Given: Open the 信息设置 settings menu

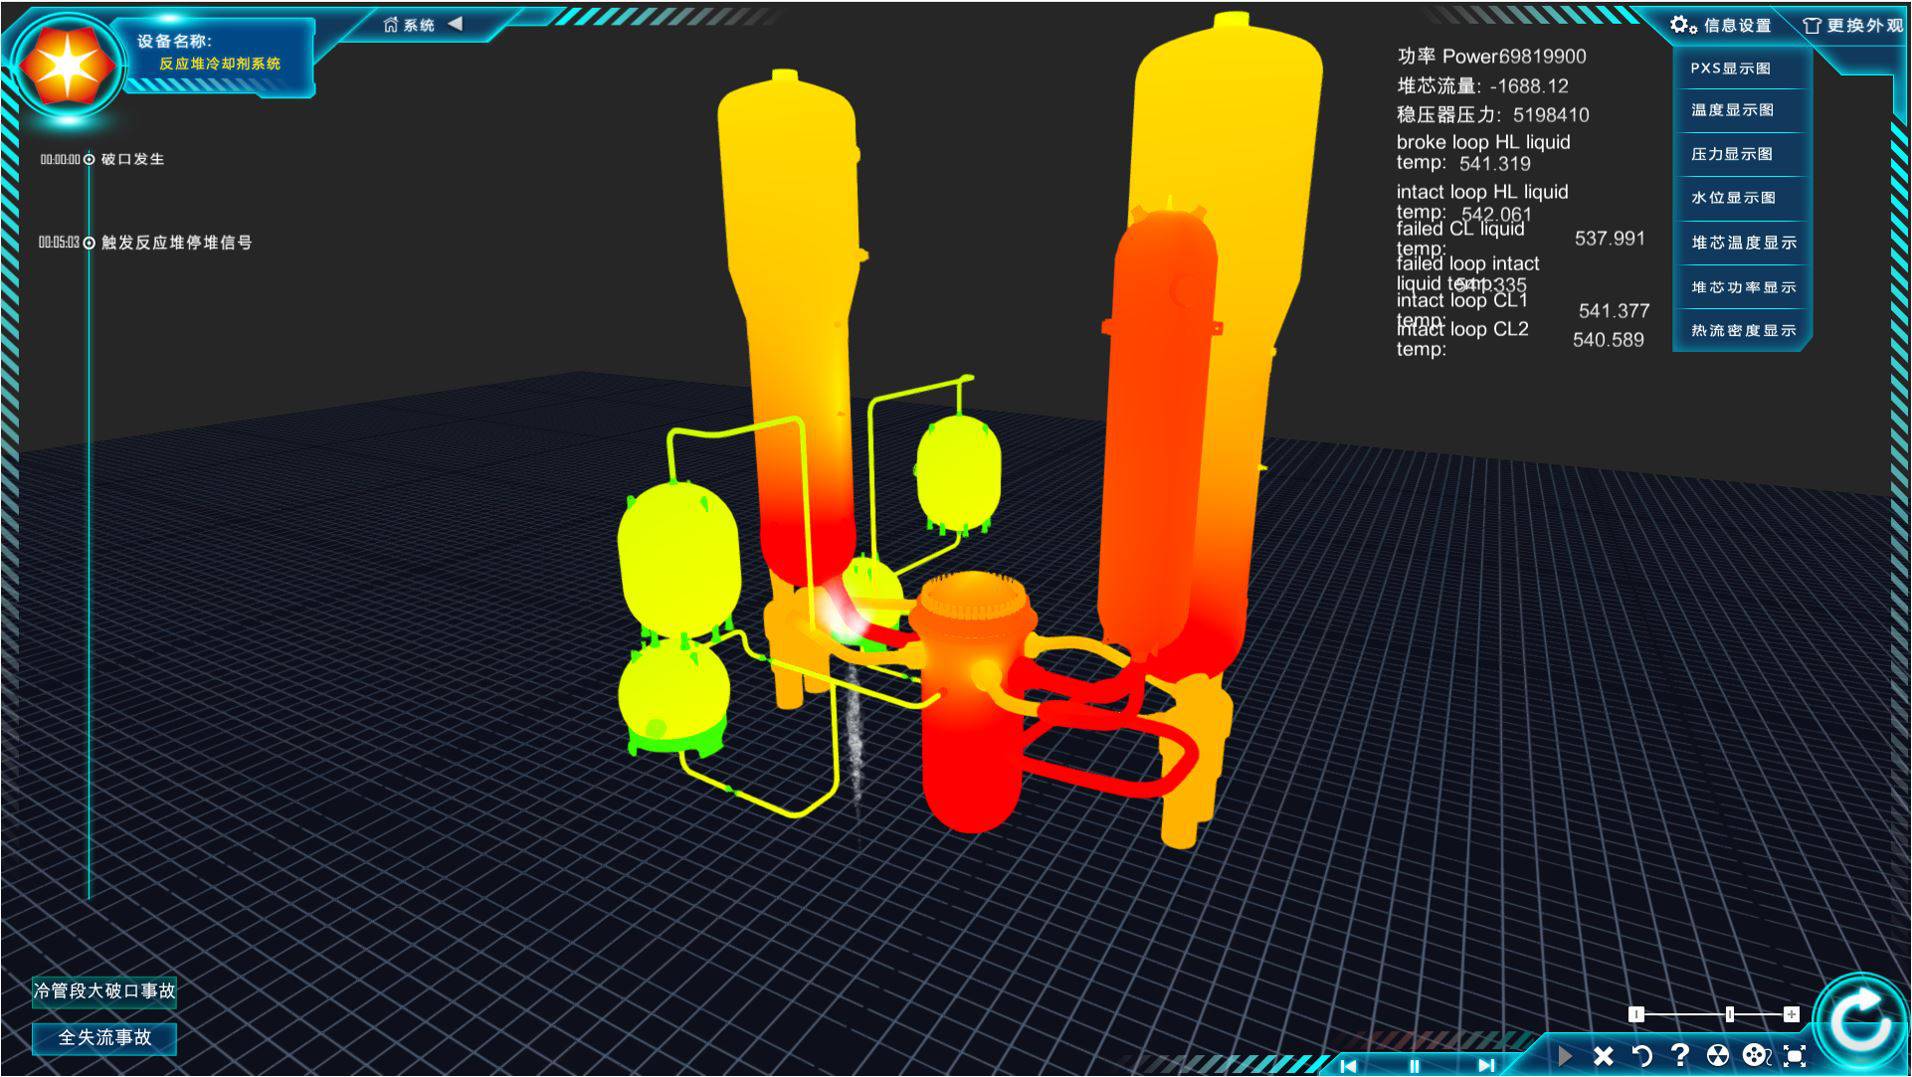Looking at the screenshot, I should tap(1721, 26).
